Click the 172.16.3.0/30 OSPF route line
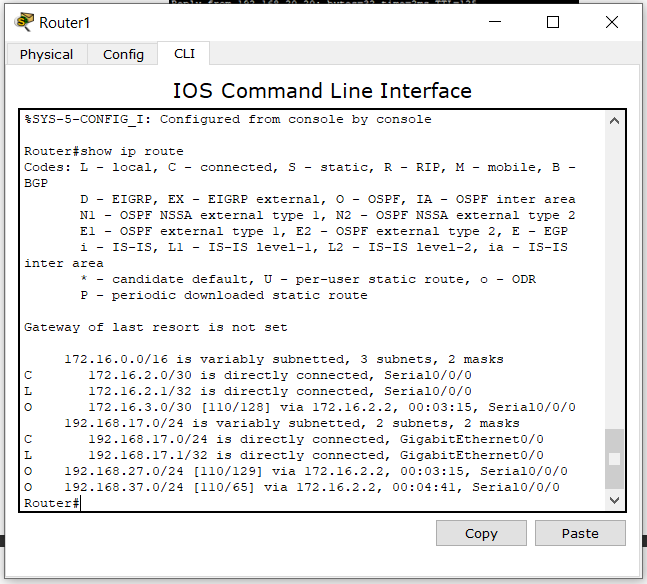 coord(300,407)
